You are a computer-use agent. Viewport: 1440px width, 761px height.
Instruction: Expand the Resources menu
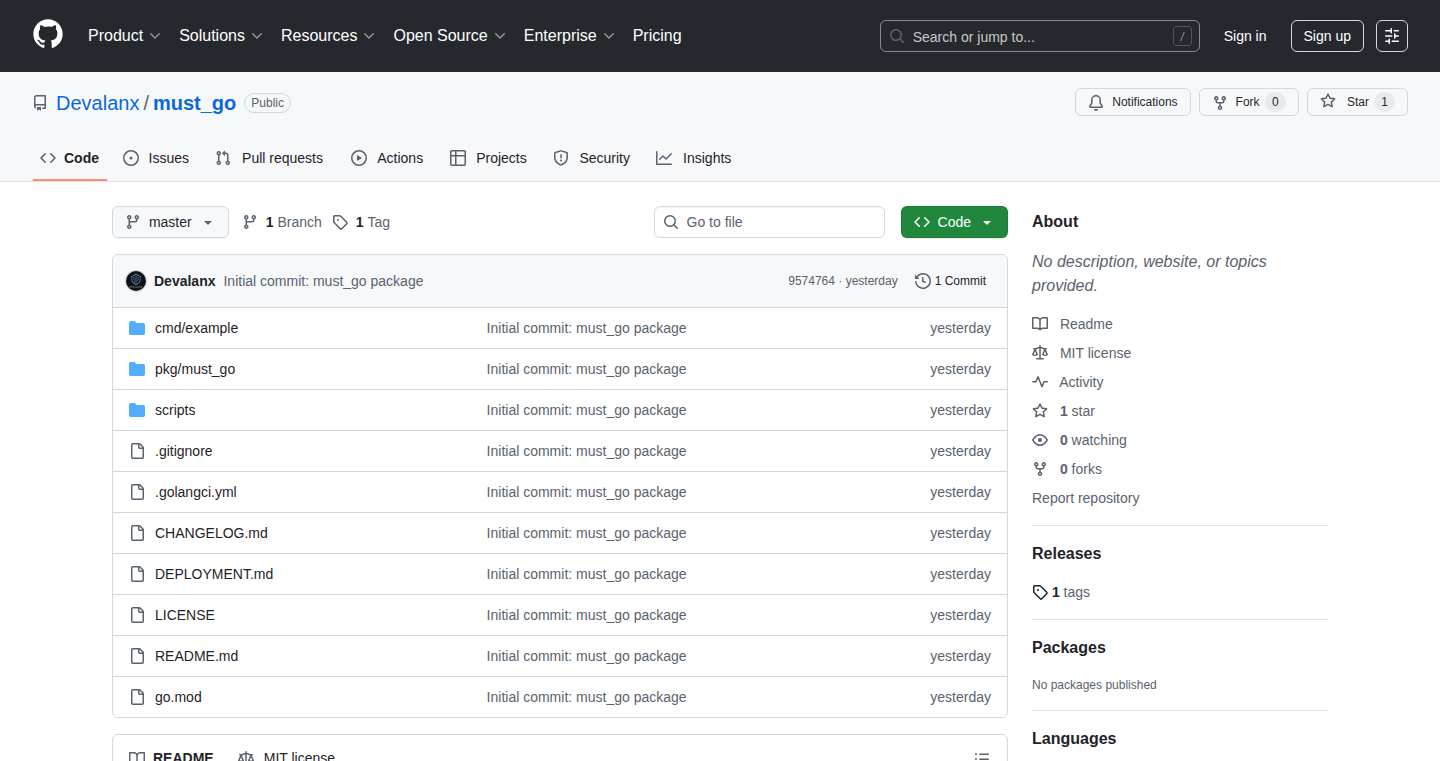coord(328,35)
